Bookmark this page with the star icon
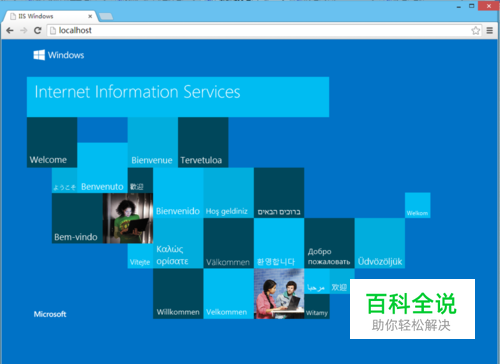This screenshot has height=364, width=500. click(476, 30)
